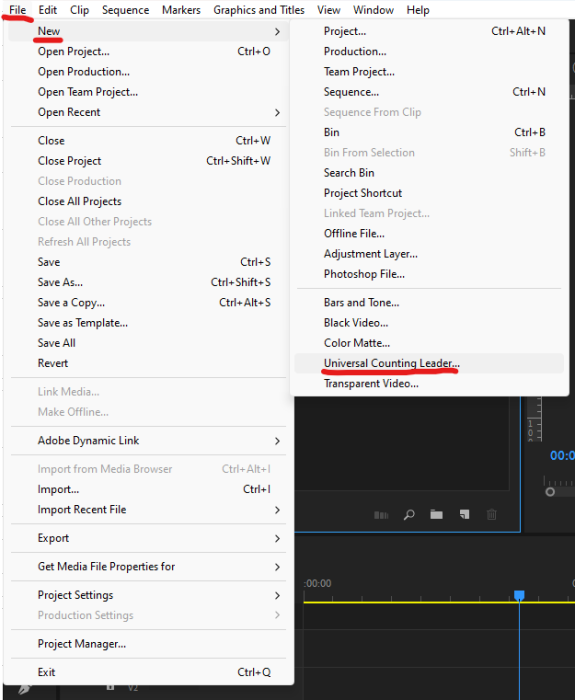Open the Edit menu
The image size is (575, 700).
[47, 10]
